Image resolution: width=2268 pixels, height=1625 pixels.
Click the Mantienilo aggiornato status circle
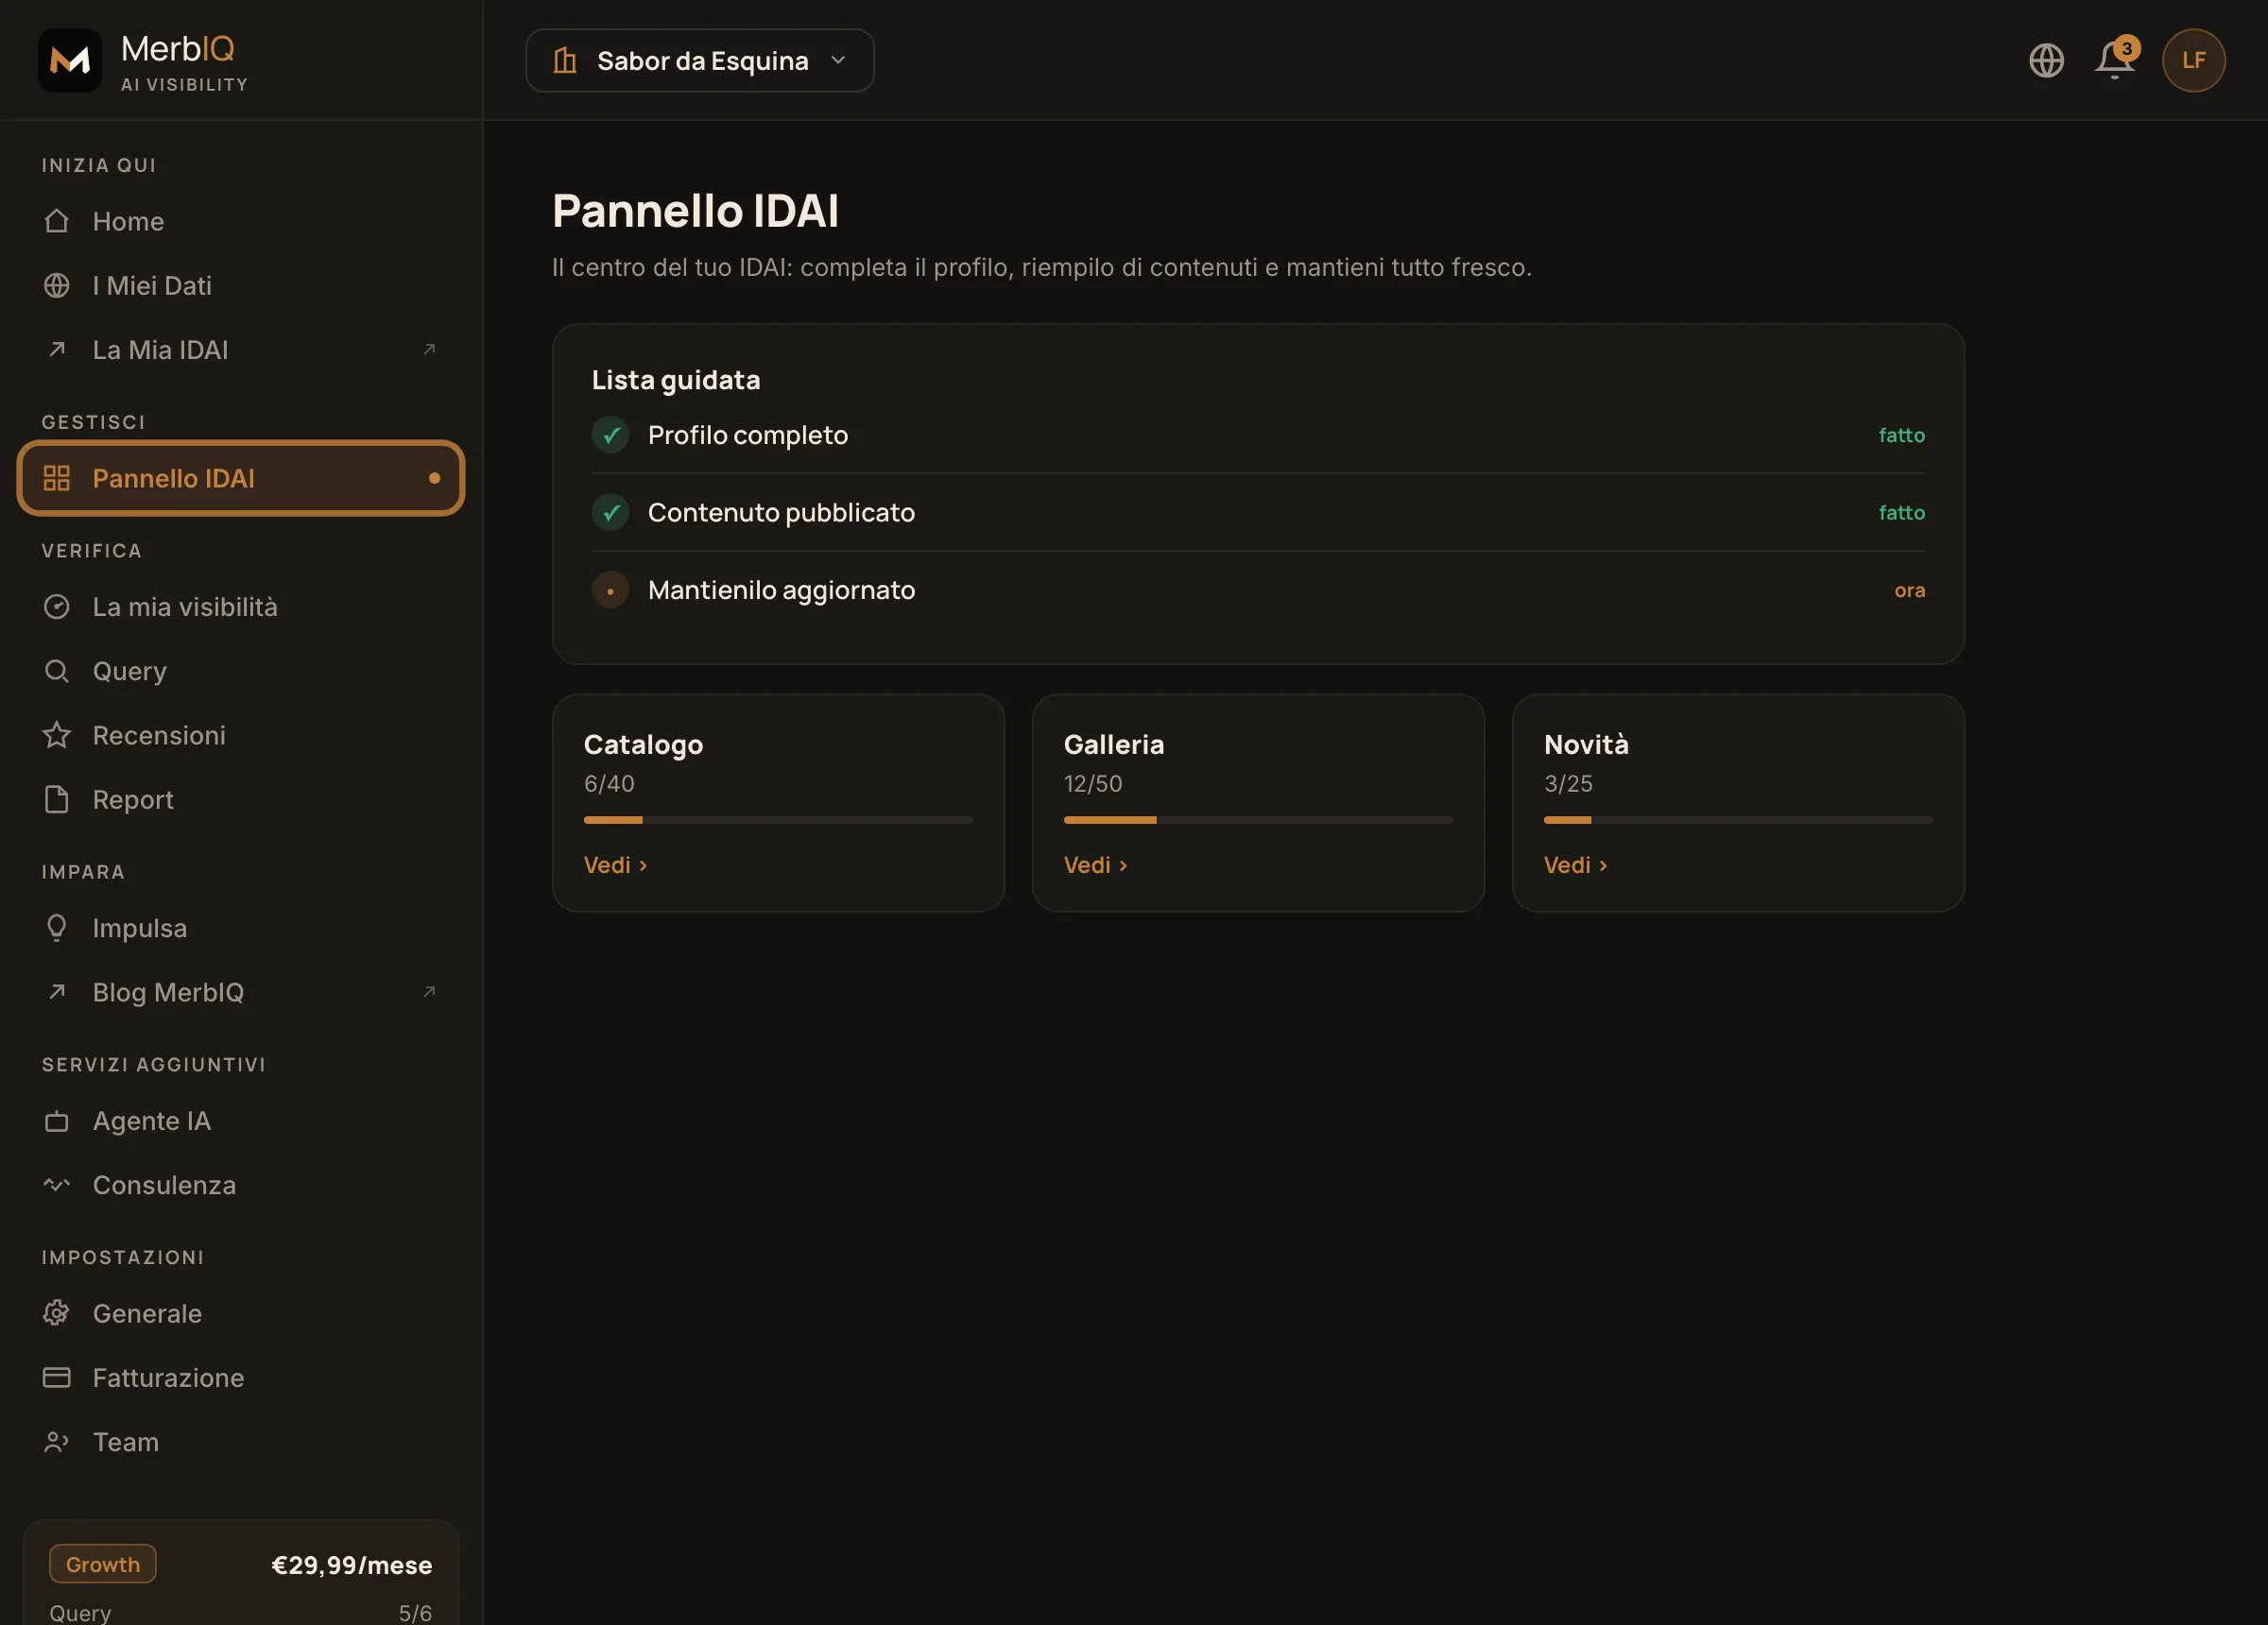point(610,590)
